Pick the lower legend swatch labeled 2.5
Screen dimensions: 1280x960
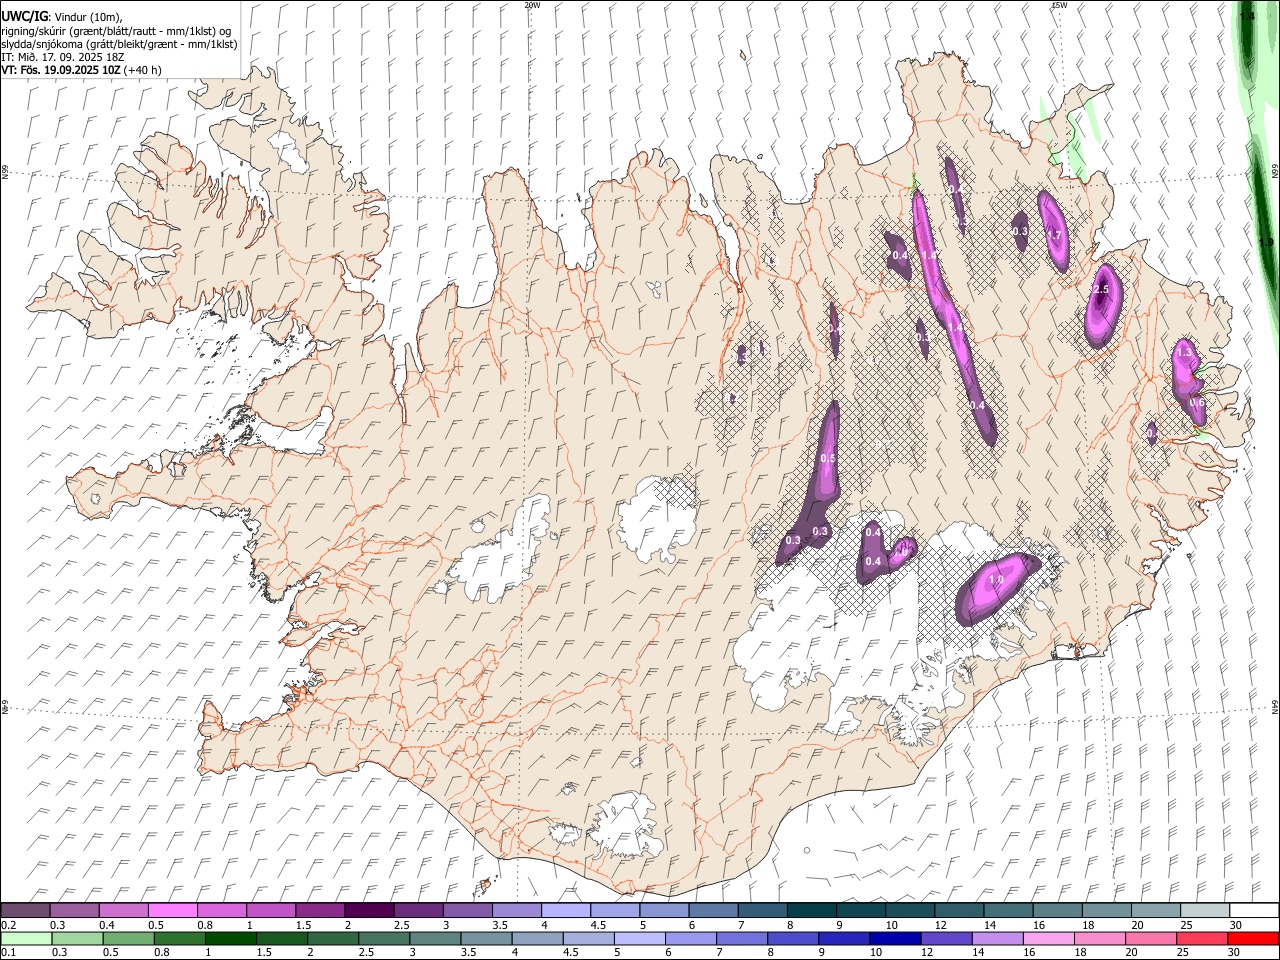tap(384, 938)
